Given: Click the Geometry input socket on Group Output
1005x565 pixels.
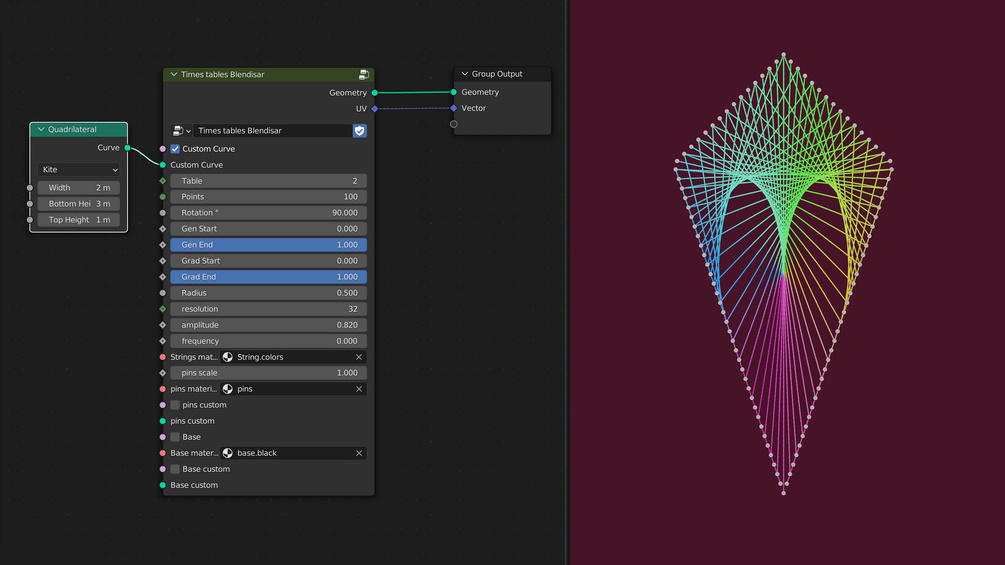Looking at the screenshot, I should 454,92.
